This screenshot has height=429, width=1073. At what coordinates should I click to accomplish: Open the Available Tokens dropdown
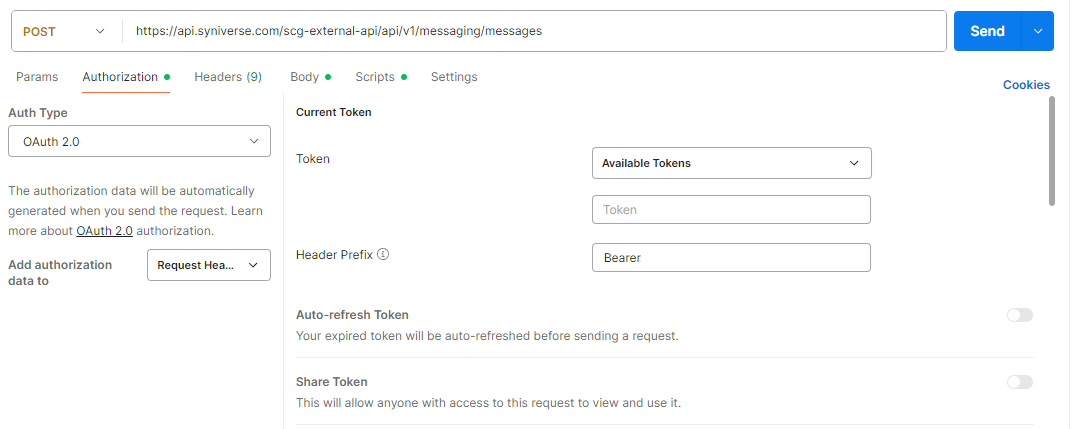coord(731,163)
